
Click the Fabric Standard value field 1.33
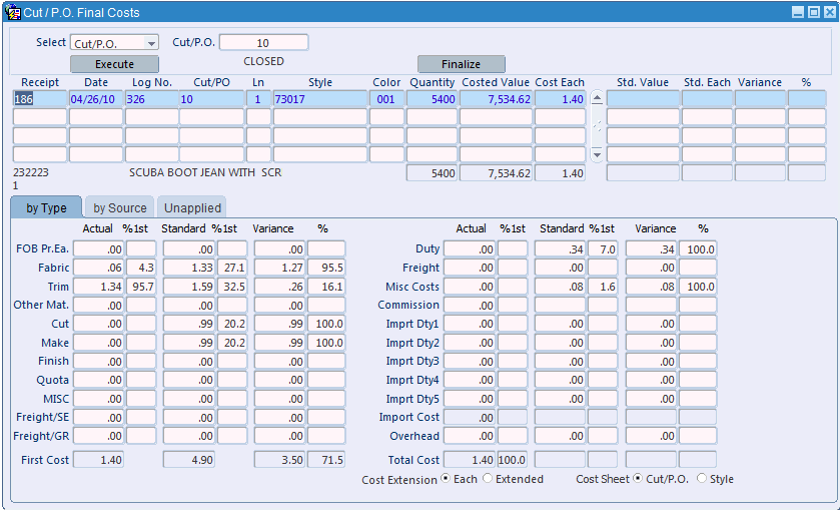pos(189,268)
